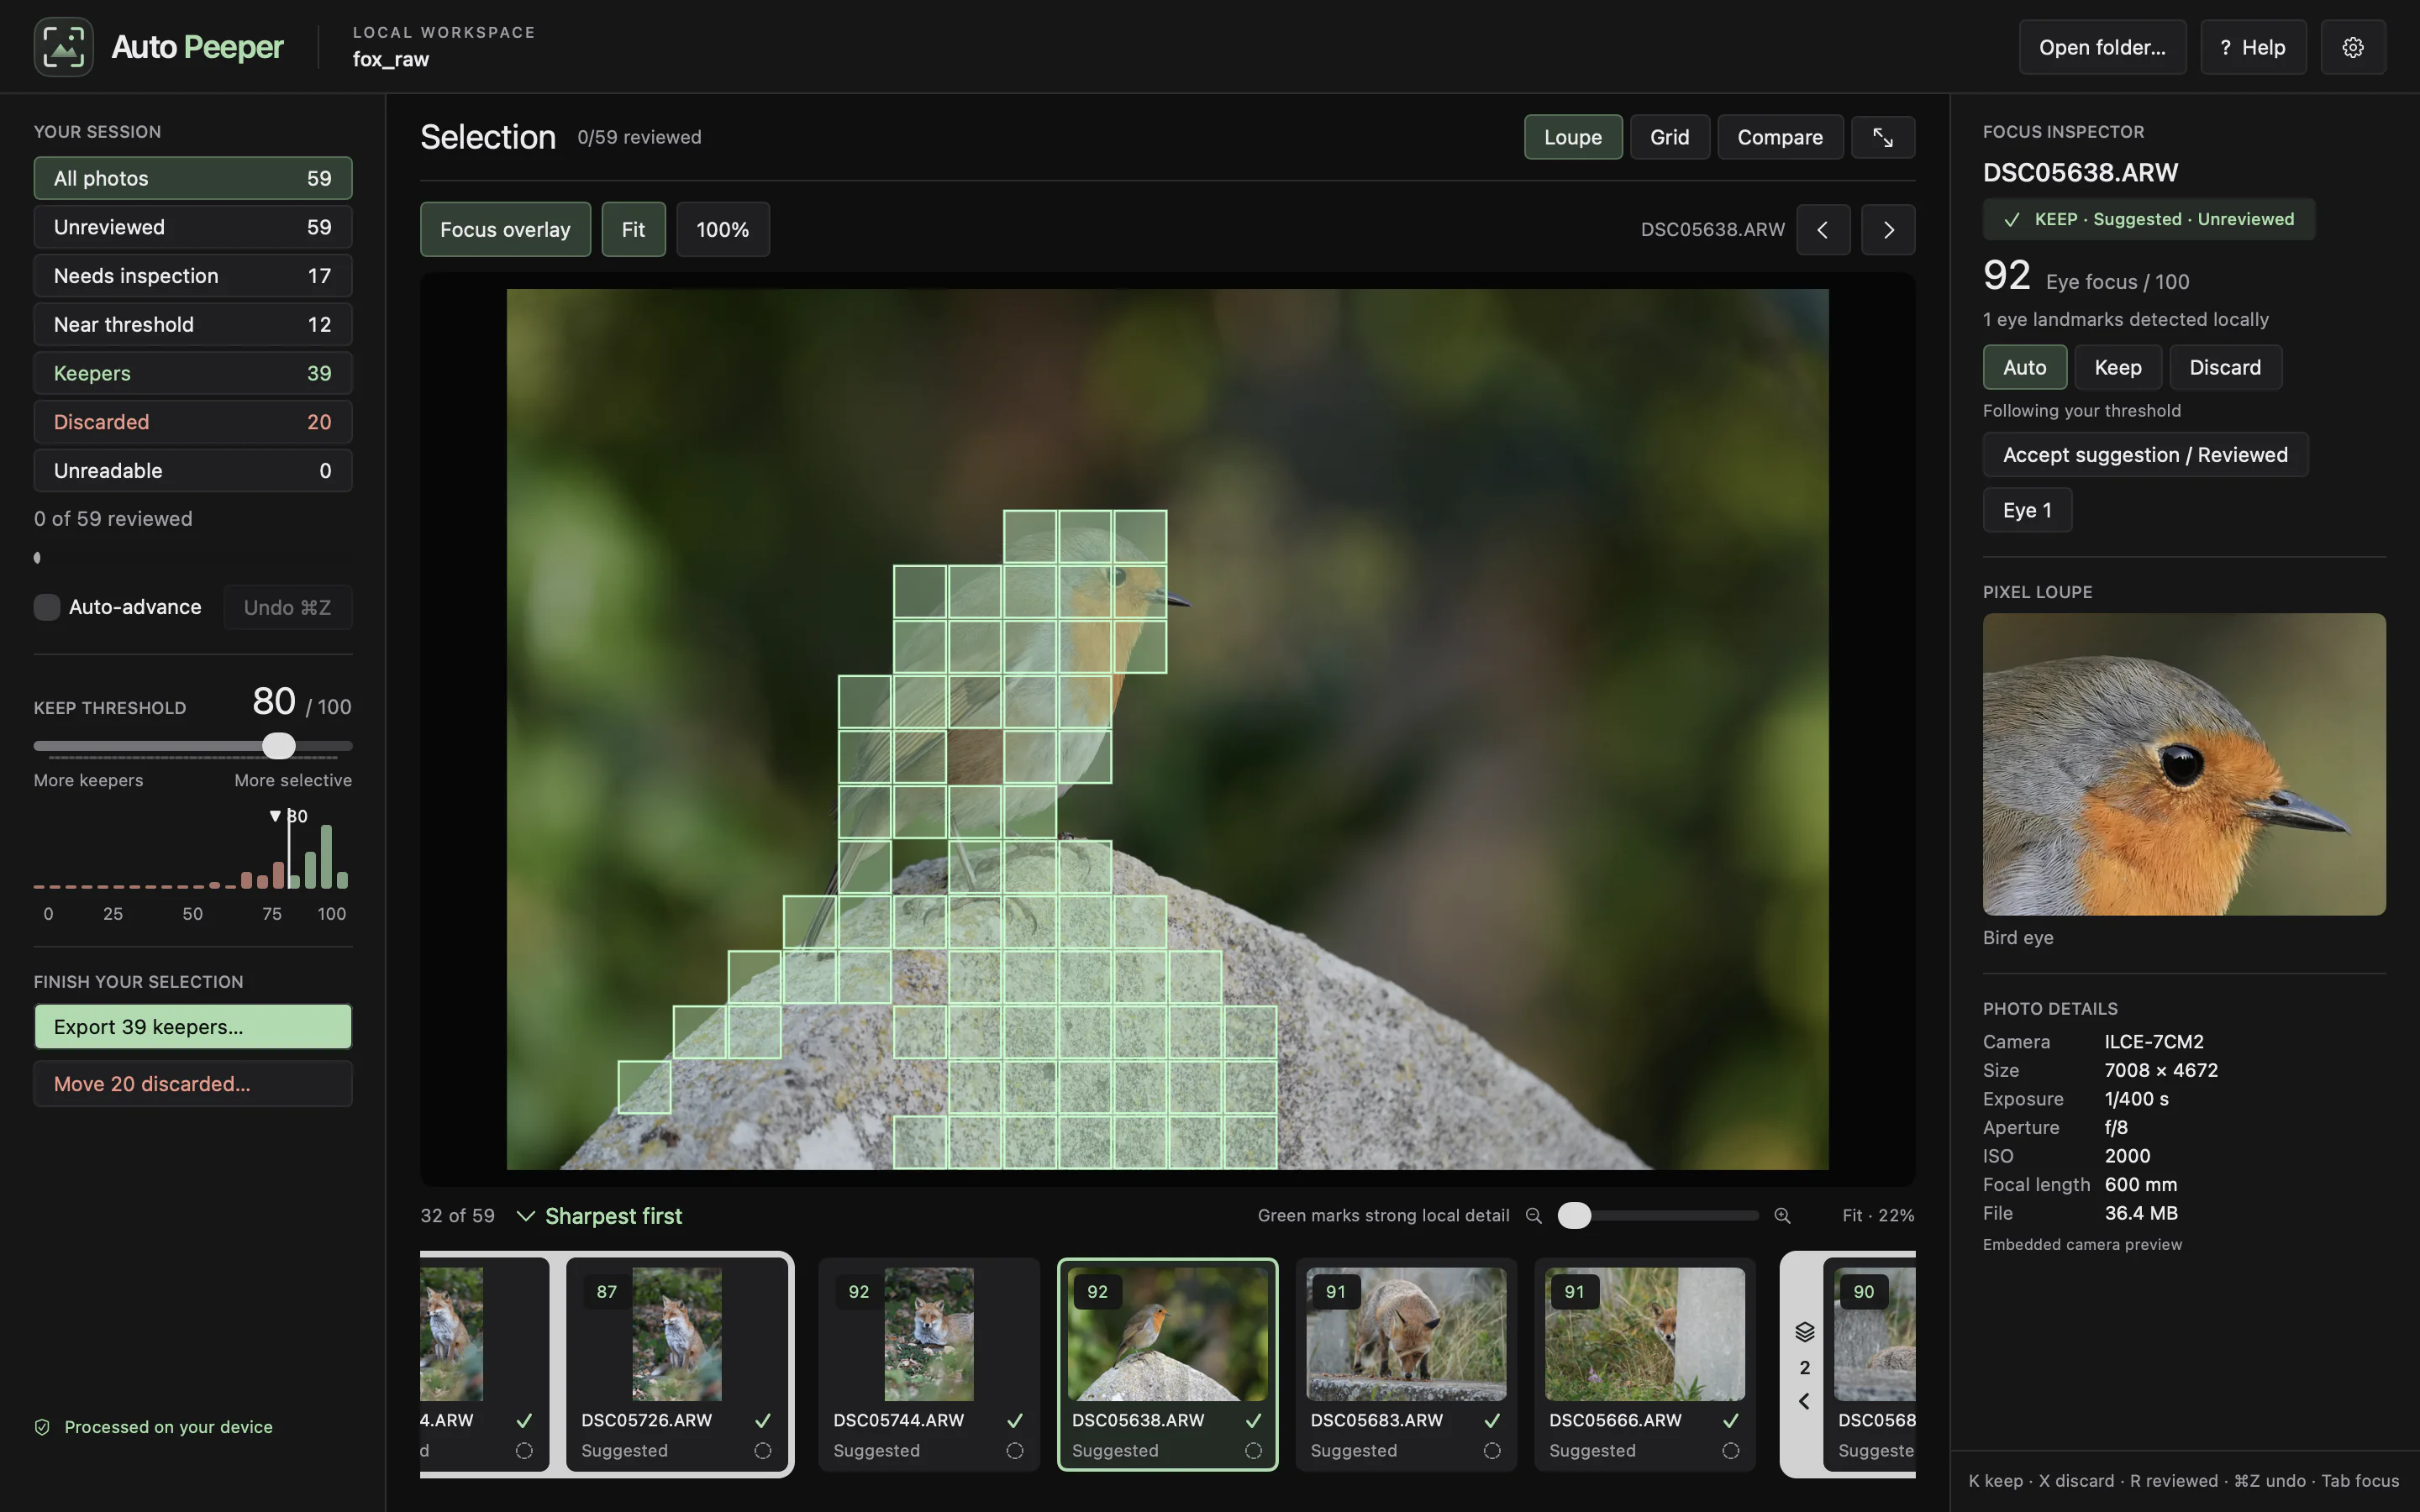Click the Keep threshold slider handle
The height and width of the screenshot is (1512, 2420).
click(279, 746)
